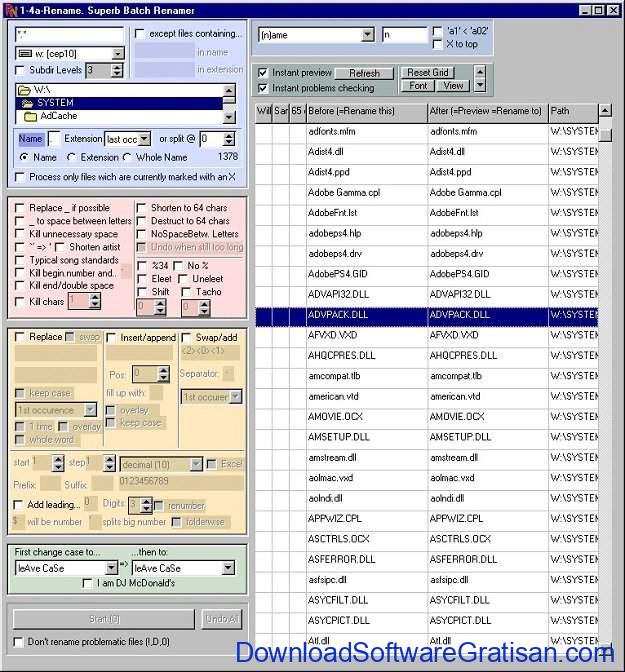This screenshot has height=672, width=625.
Task: Enable 'Add leading...' checkbox
Action: tap(18, 505)
